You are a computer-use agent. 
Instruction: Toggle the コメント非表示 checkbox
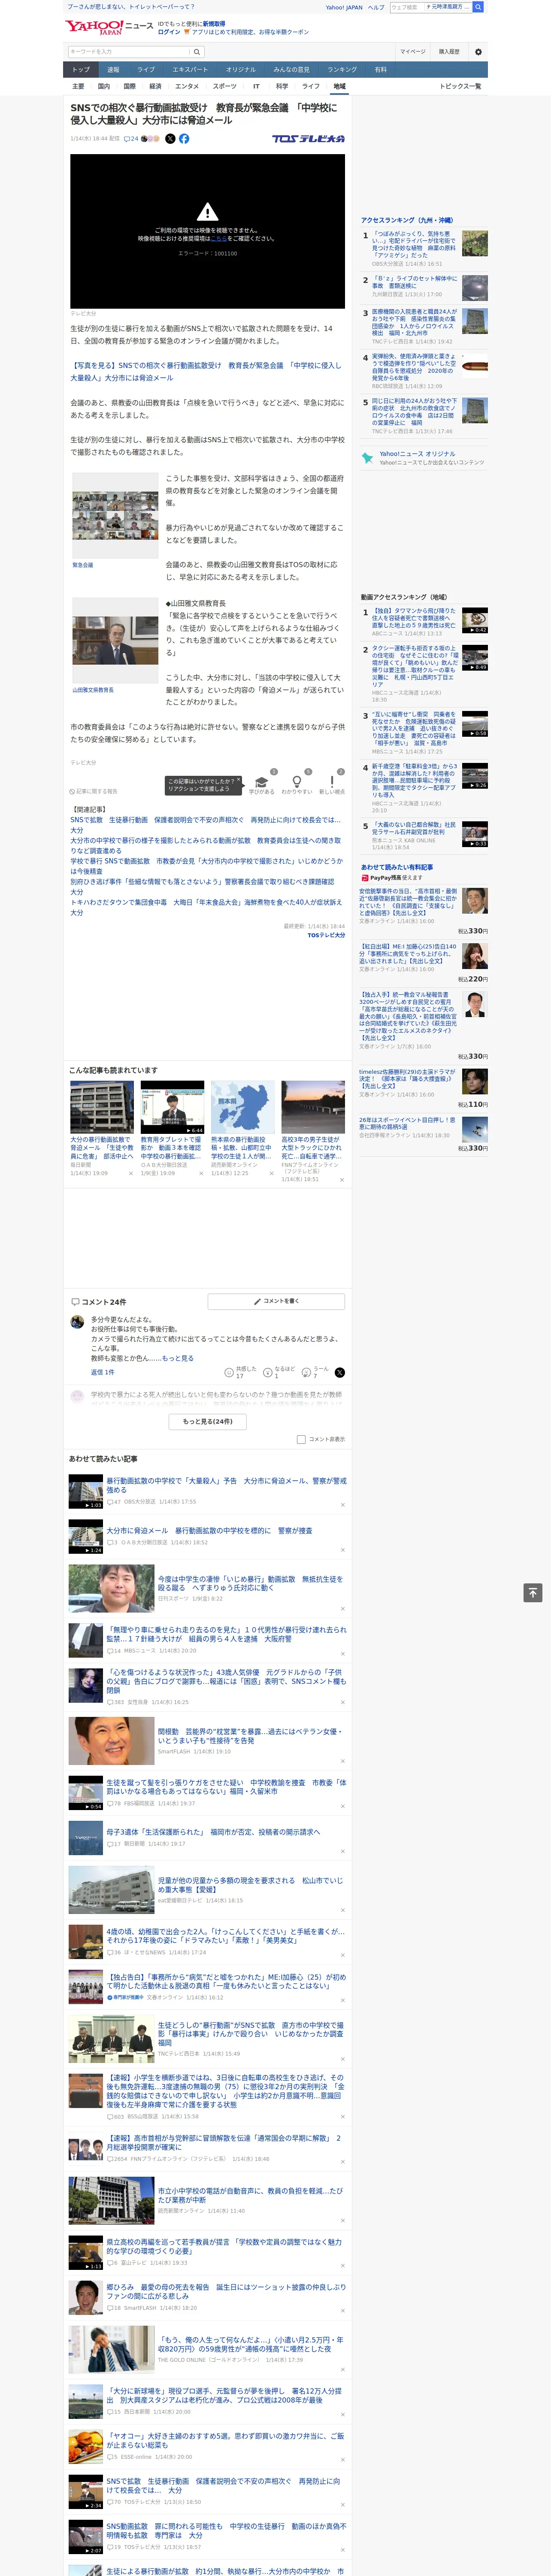(x=301, y=1439)
